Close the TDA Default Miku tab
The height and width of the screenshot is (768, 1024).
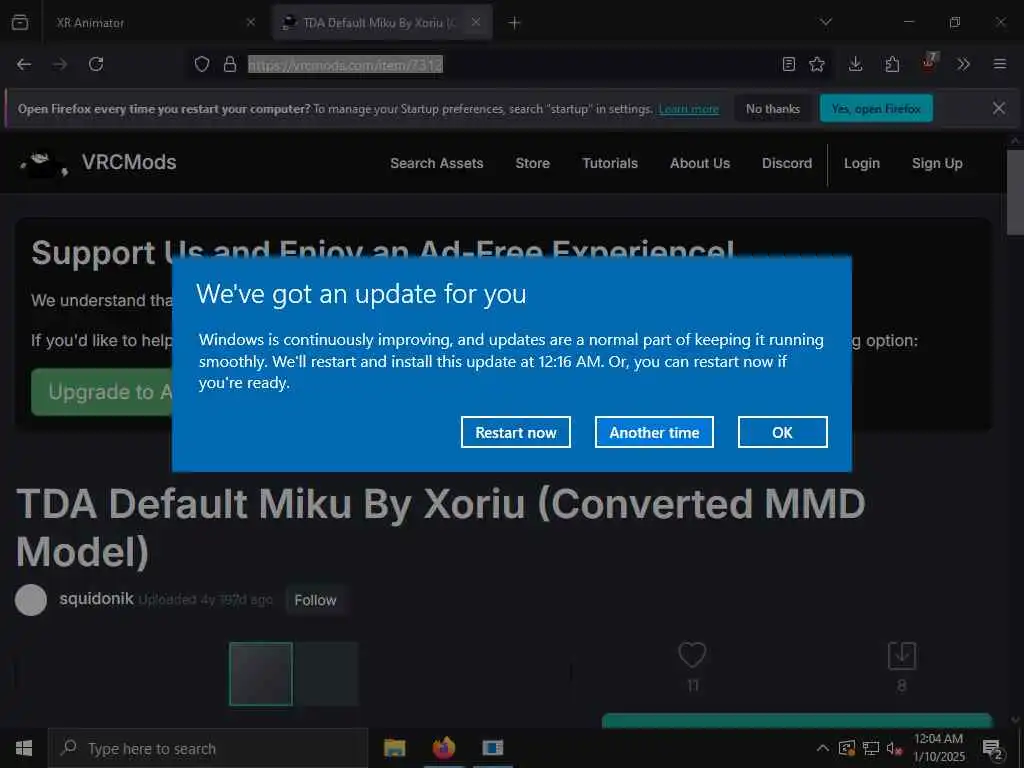click(x=476, y=22)
